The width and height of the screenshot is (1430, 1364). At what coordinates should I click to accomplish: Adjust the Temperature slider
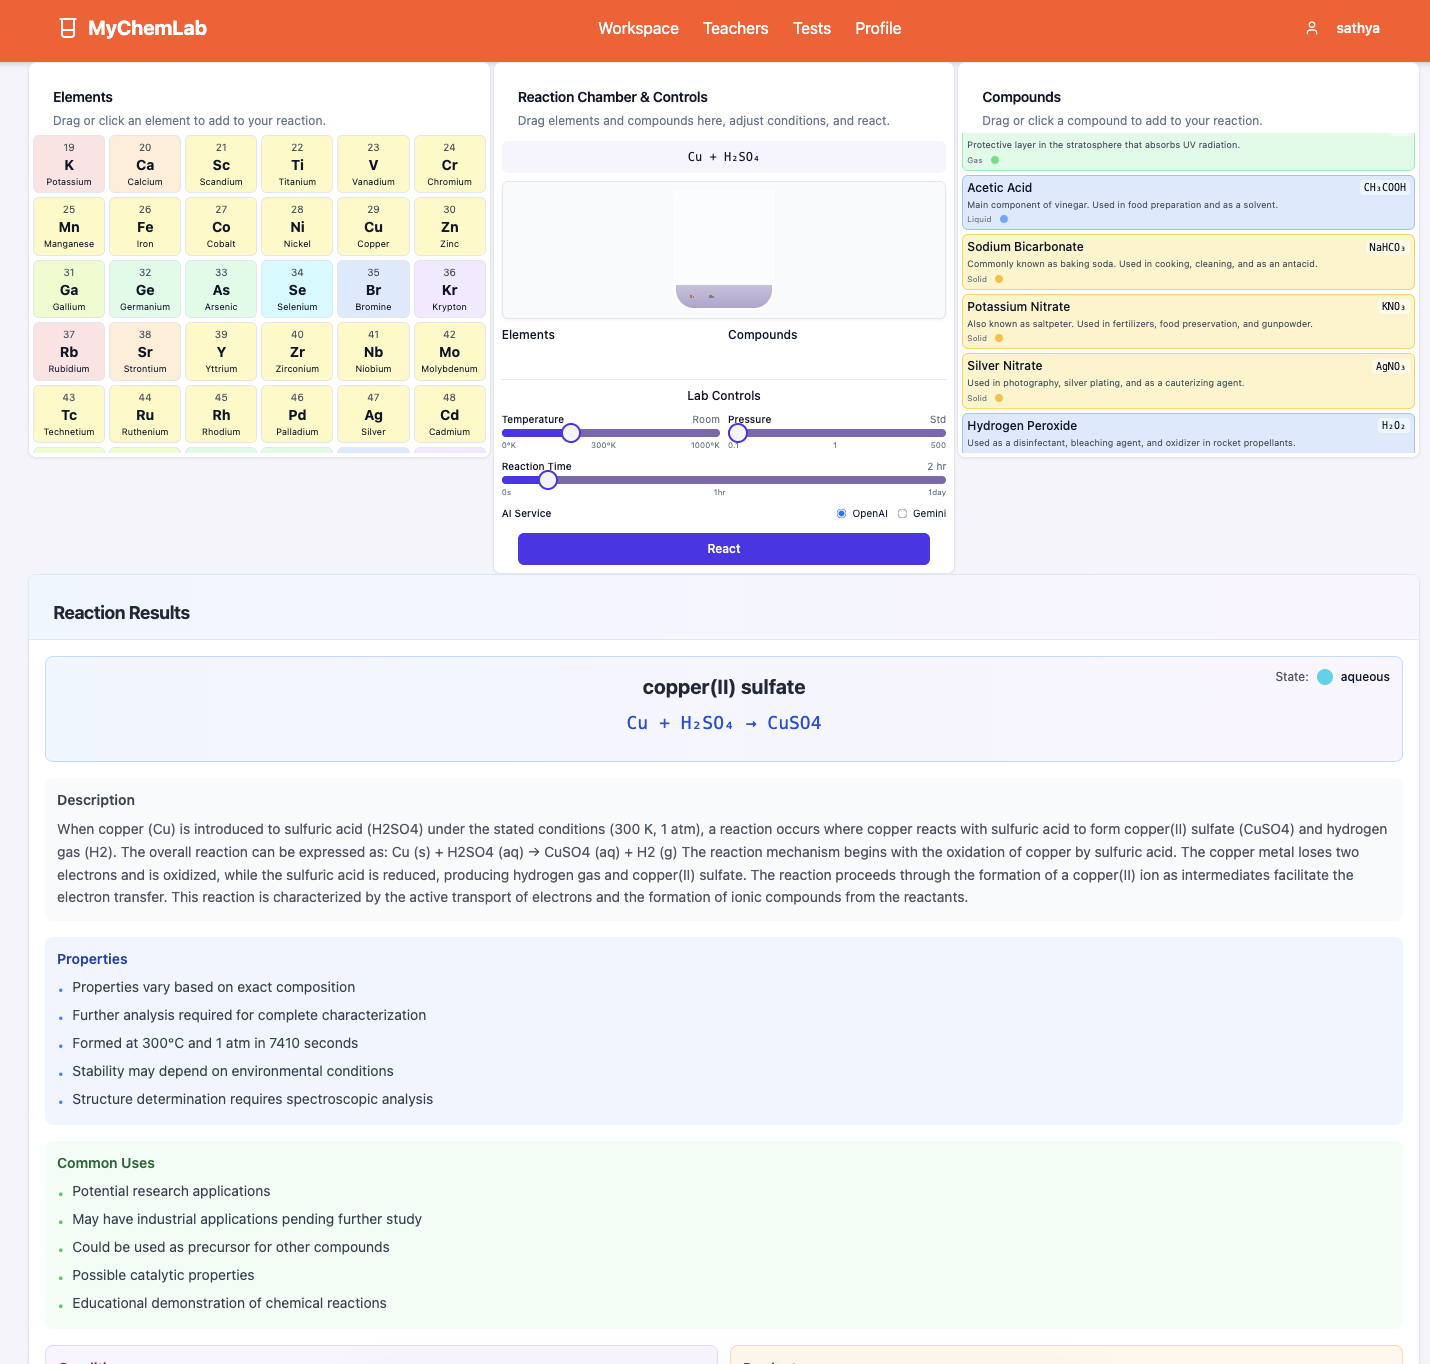pyautogui.click(x=571, y=433)
